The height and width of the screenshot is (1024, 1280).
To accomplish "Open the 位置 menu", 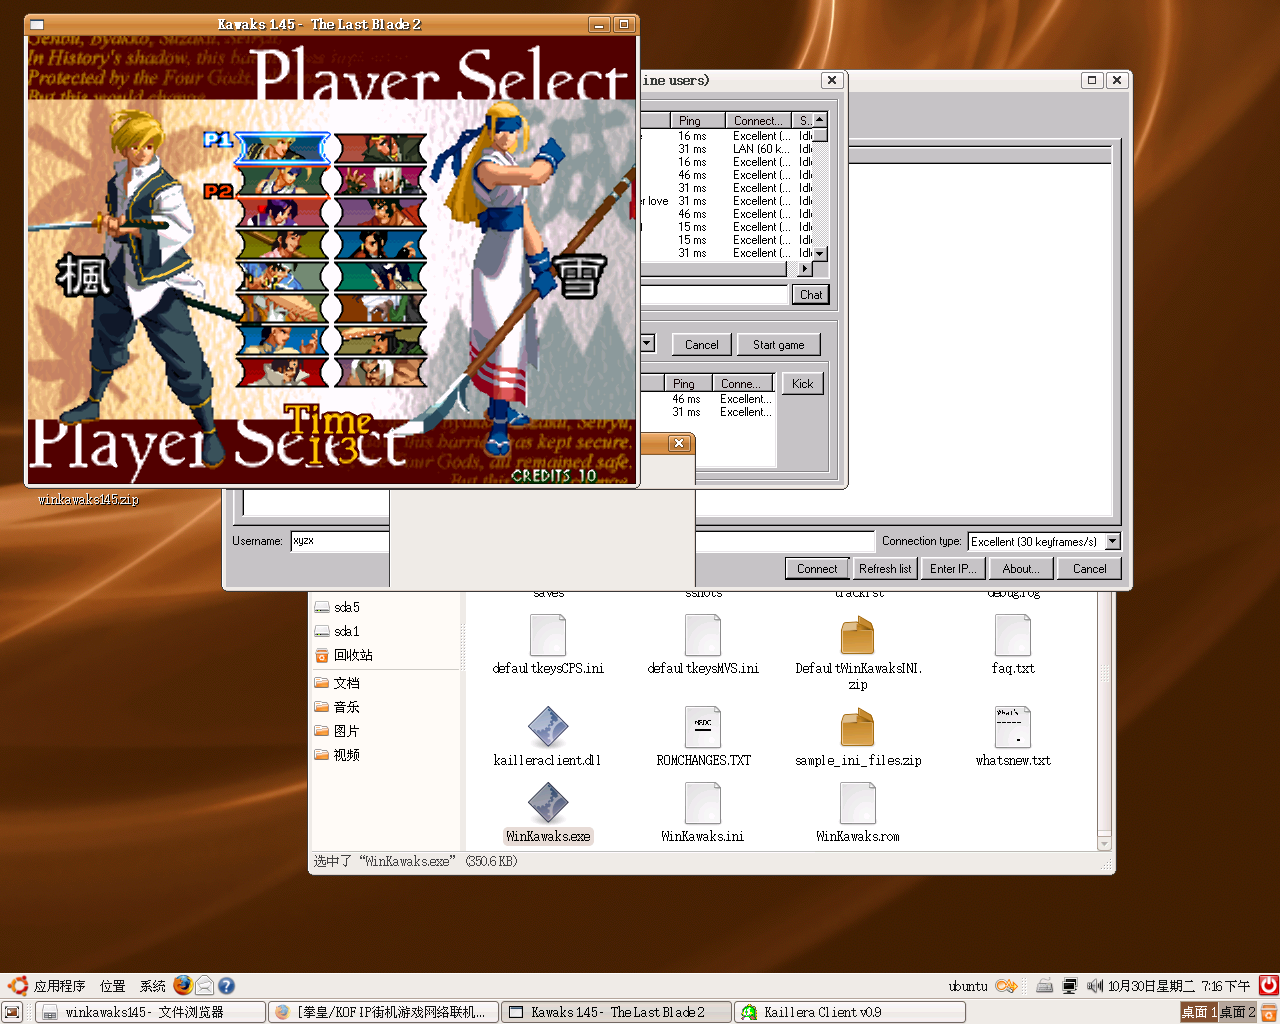I will point(112,986).
